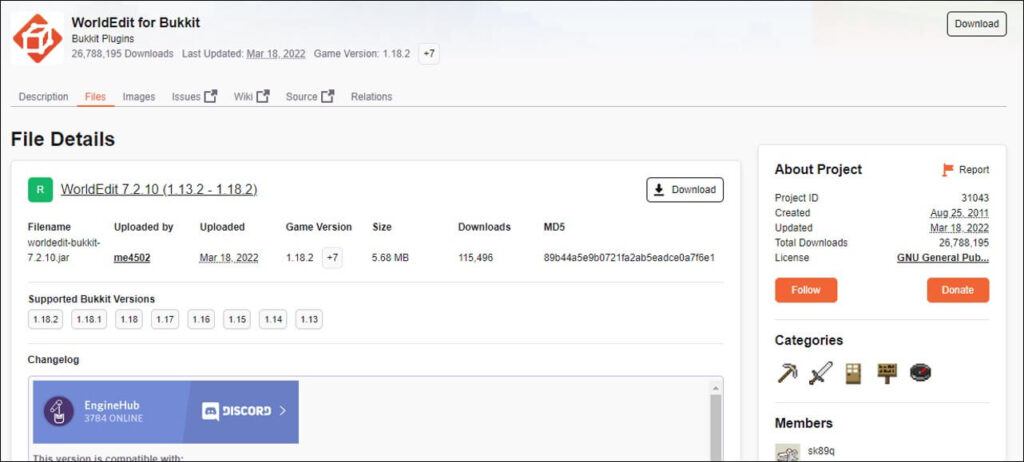Click the Uploaded date Mar 18, 2022 in file row
The image size is (1024, 462).
pyautogui.click(x=229, y=257)
